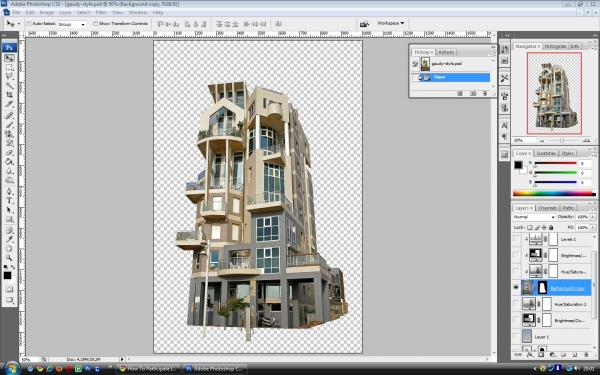Switch to the Histogram tab
600x375 pixels.
point(555,46)
